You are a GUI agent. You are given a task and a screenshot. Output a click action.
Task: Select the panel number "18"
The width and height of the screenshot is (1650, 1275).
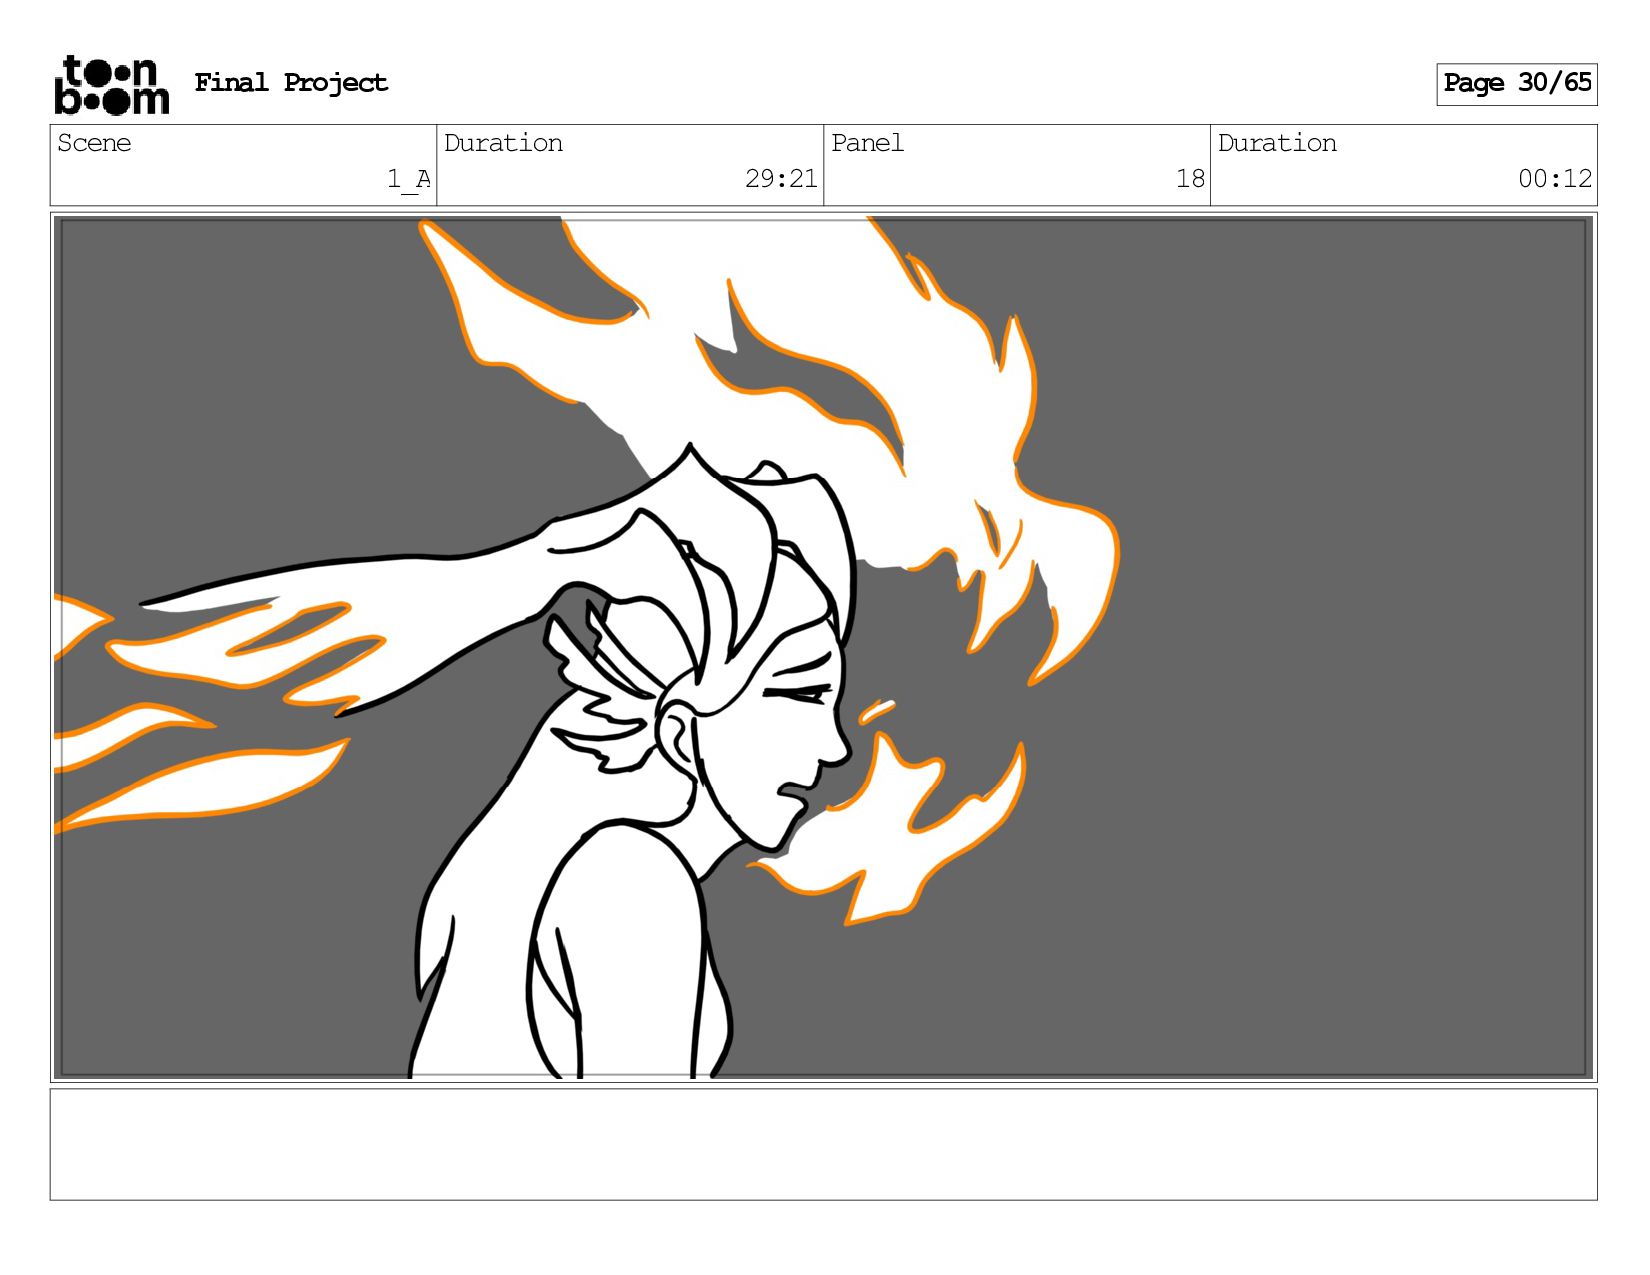[x=1190, y=179]
